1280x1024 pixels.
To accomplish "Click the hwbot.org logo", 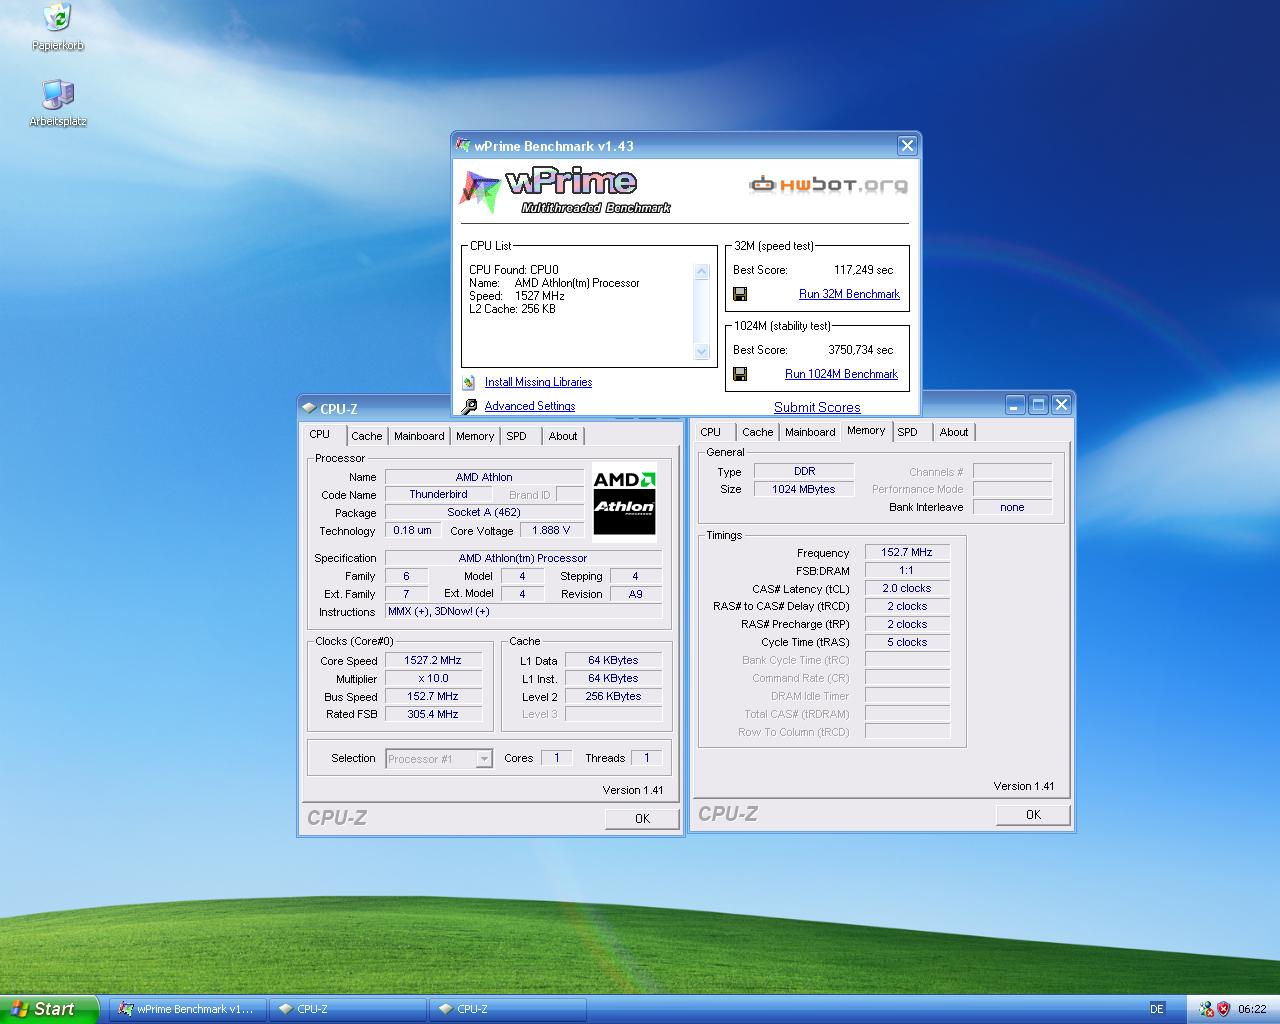I will click(x=829, y=184).
